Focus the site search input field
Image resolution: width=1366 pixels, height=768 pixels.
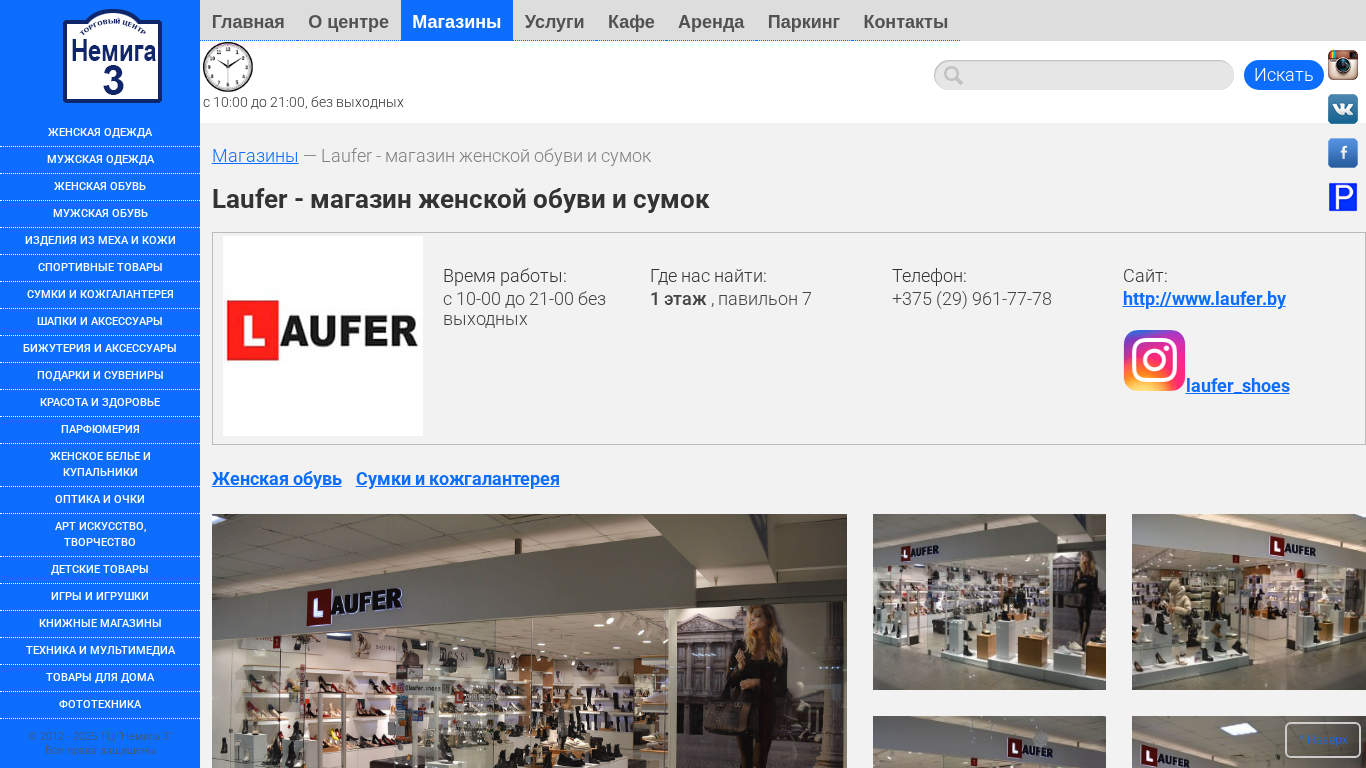1084,75
